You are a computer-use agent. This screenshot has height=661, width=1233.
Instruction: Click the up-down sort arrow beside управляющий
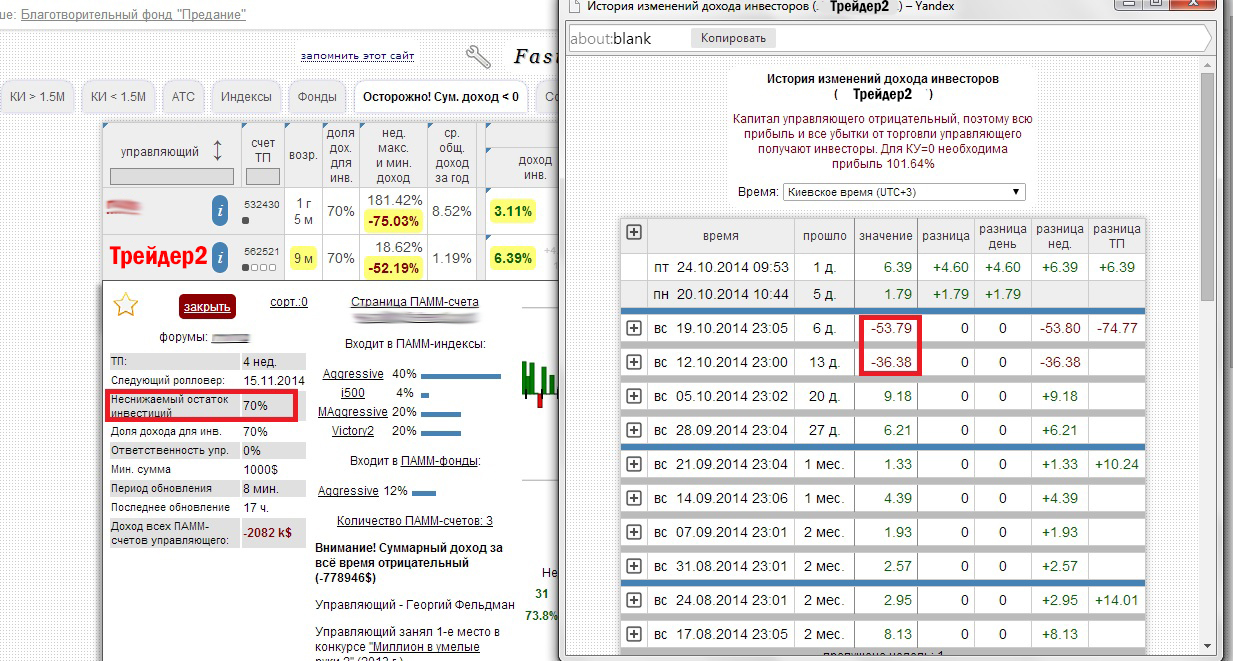point(218,152)
